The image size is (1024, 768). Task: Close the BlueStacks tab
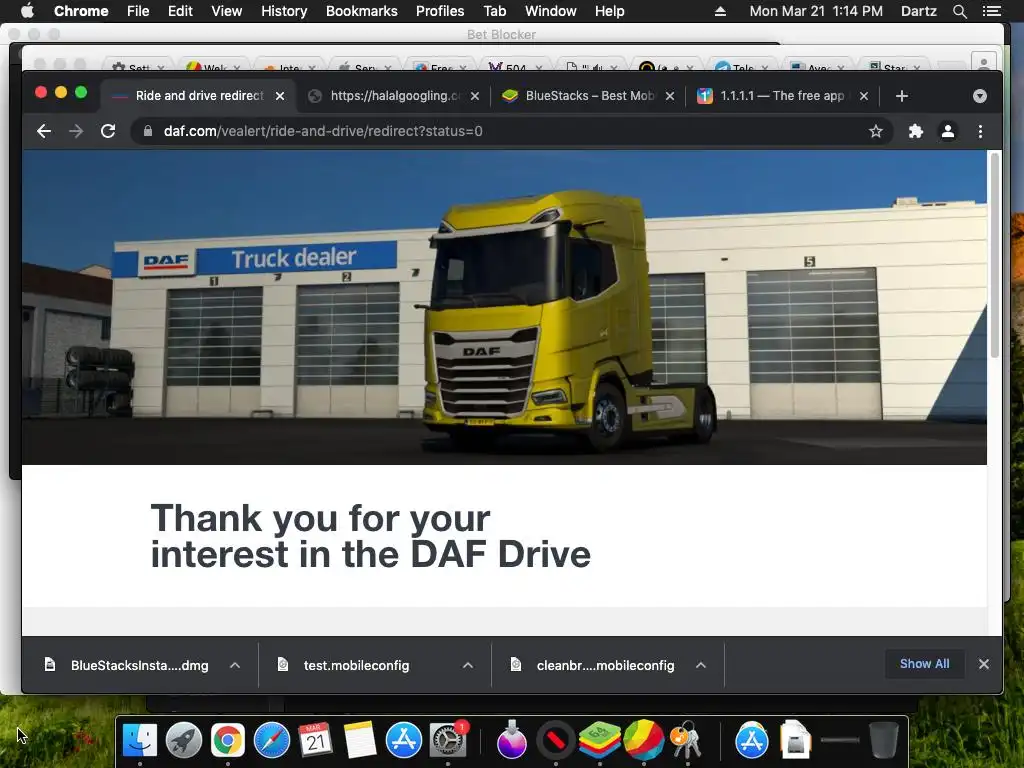pyautogui.click(x=669, y=96)
